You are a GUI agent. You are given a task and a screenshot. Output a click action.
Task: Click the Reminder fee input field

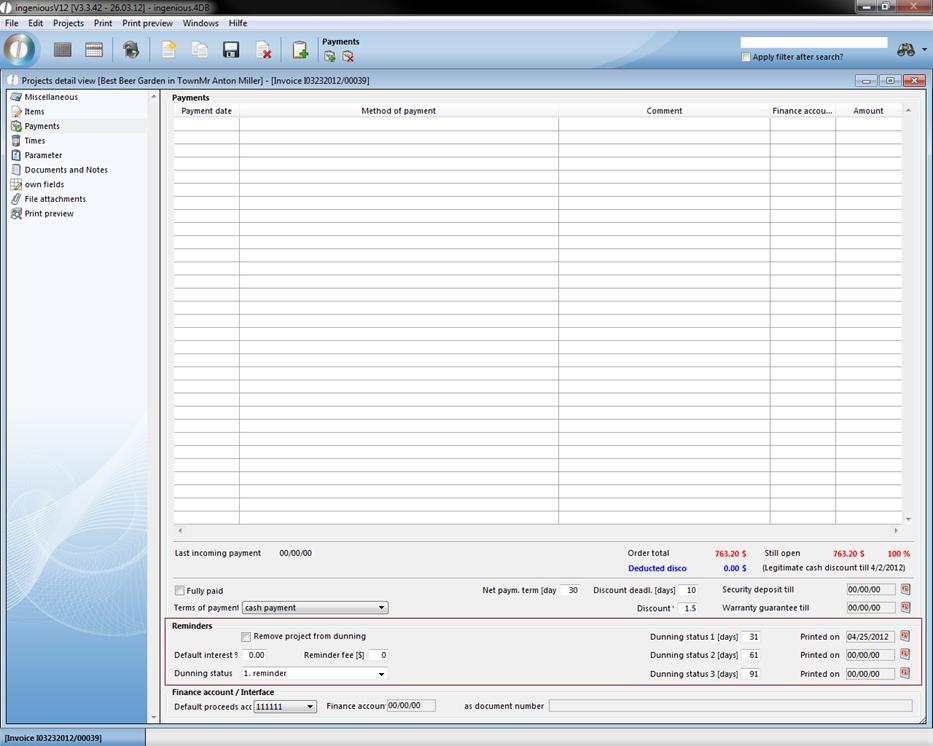point(378,655)
